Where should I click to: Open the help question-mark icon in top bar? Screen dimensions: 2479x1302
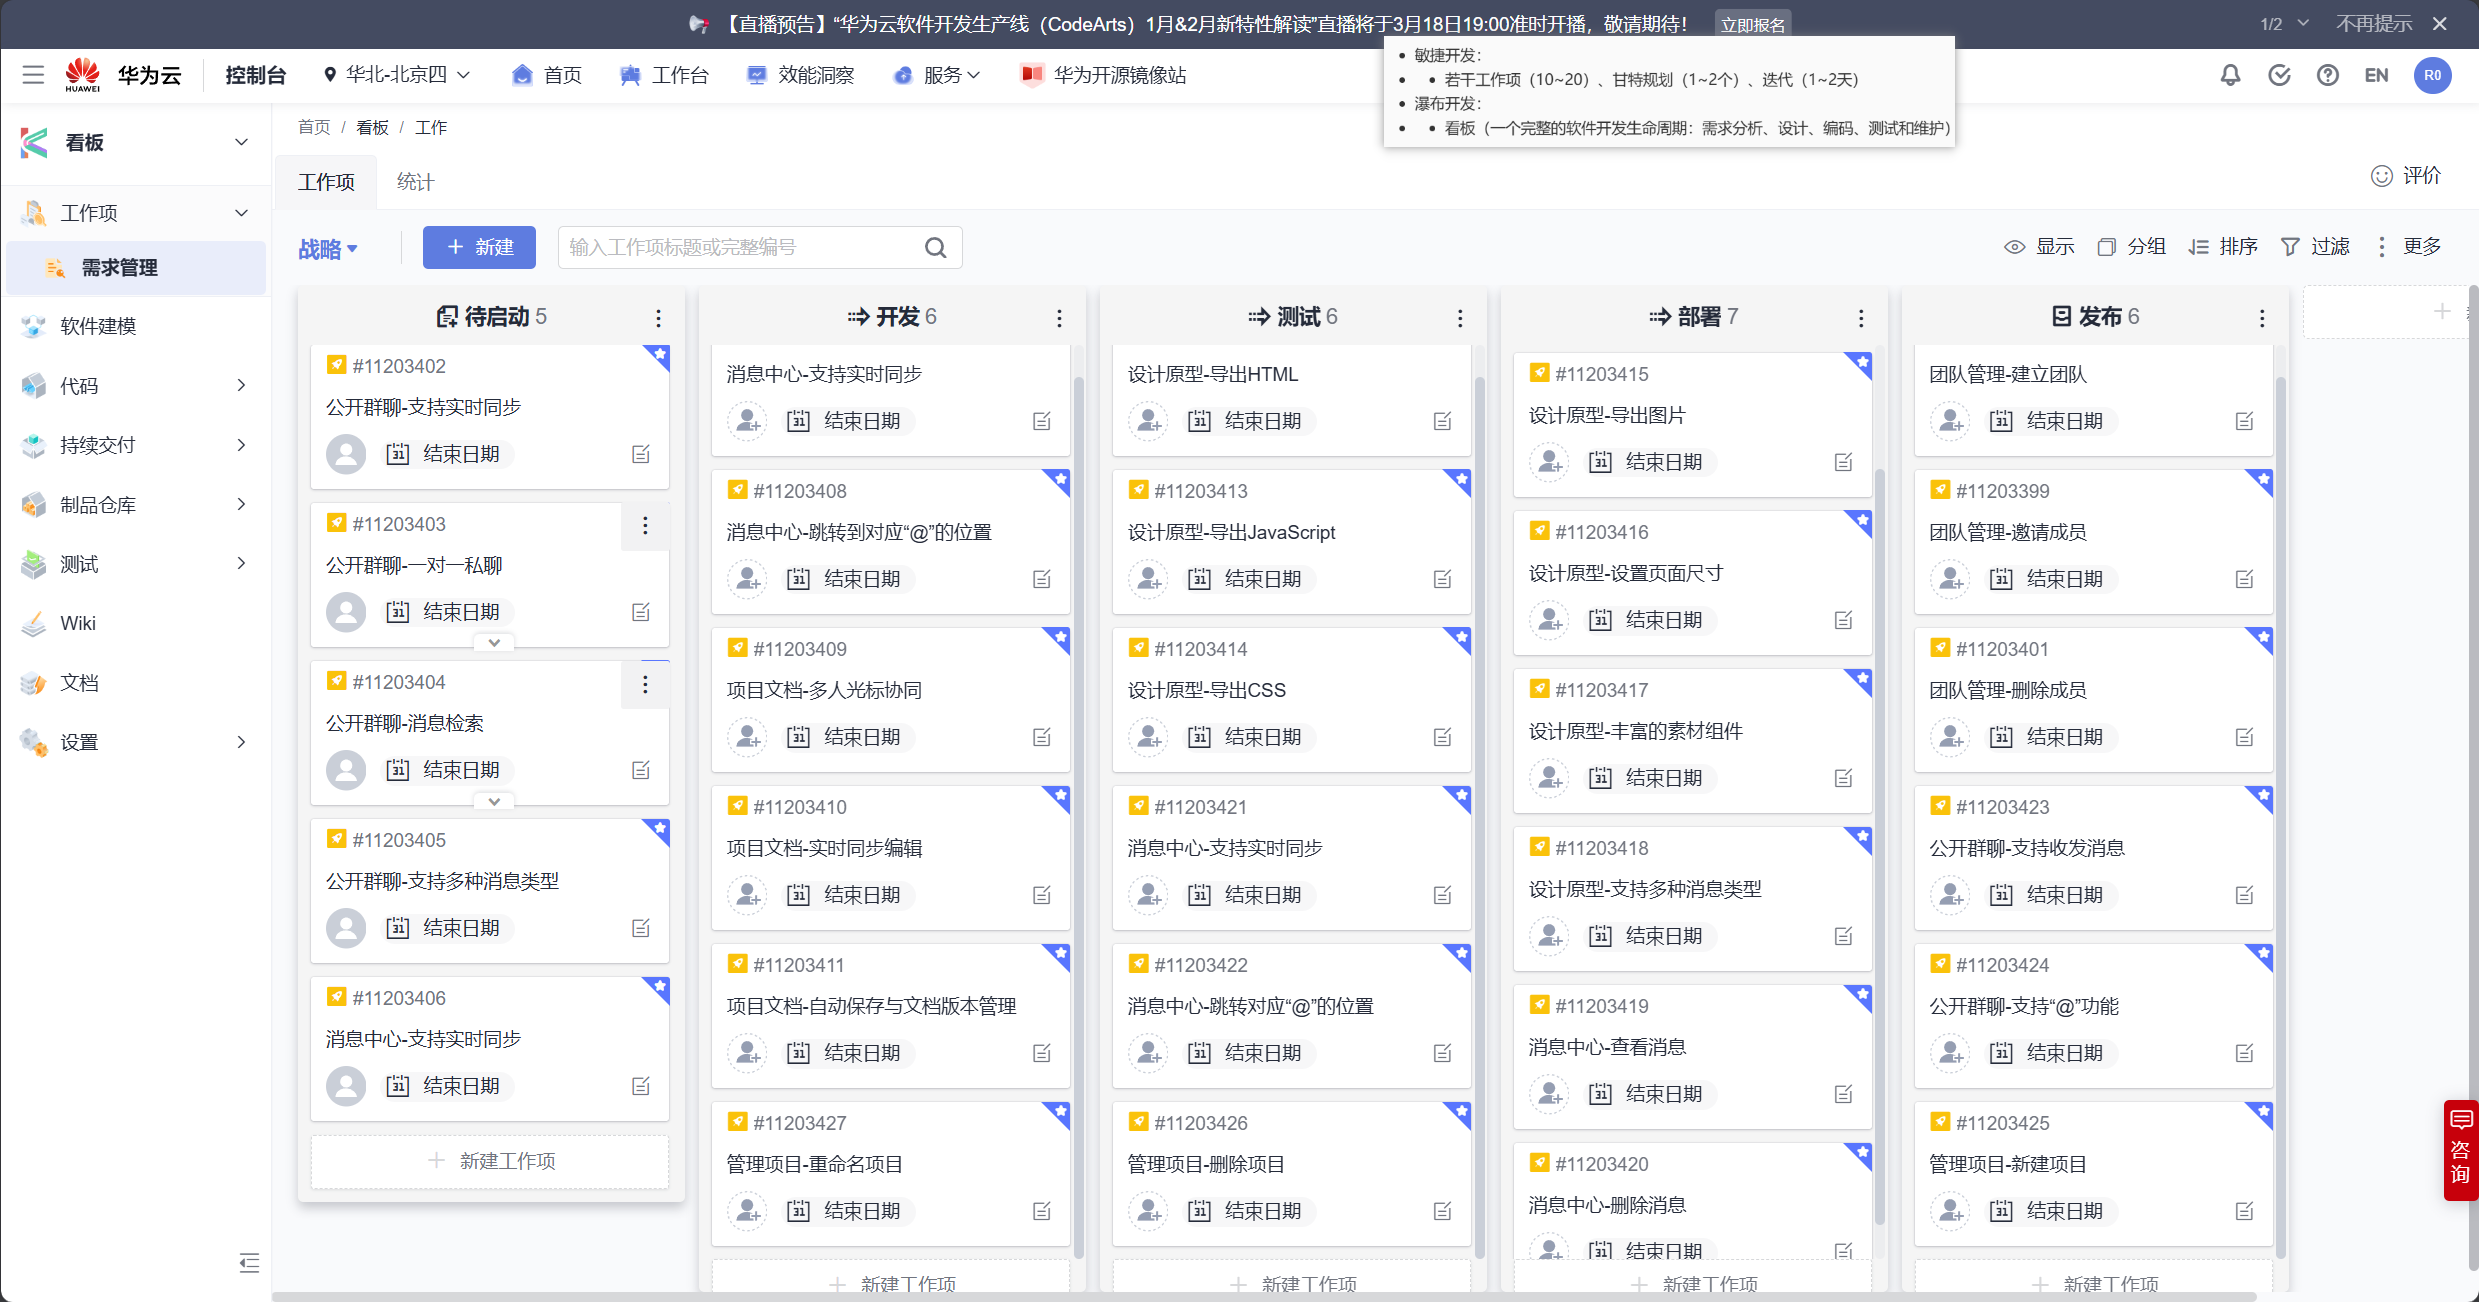(2328, 74)
